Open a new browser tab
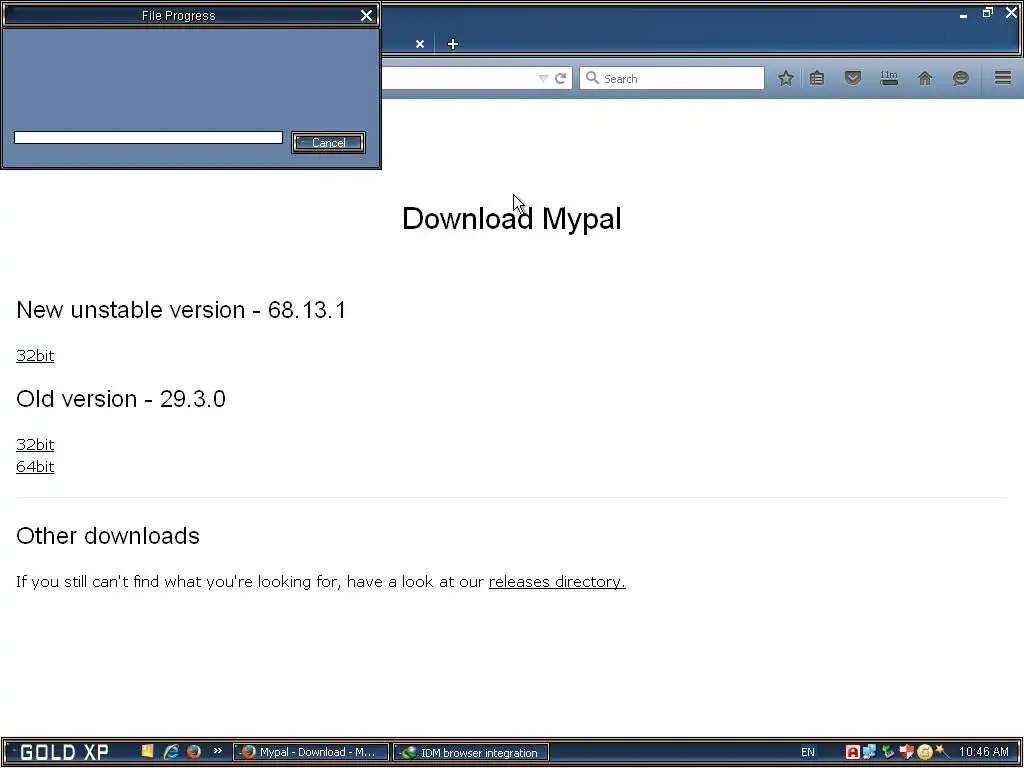The width and height of the screenshot is (1024, 768). pyautogui.click(x=453, y=44)
